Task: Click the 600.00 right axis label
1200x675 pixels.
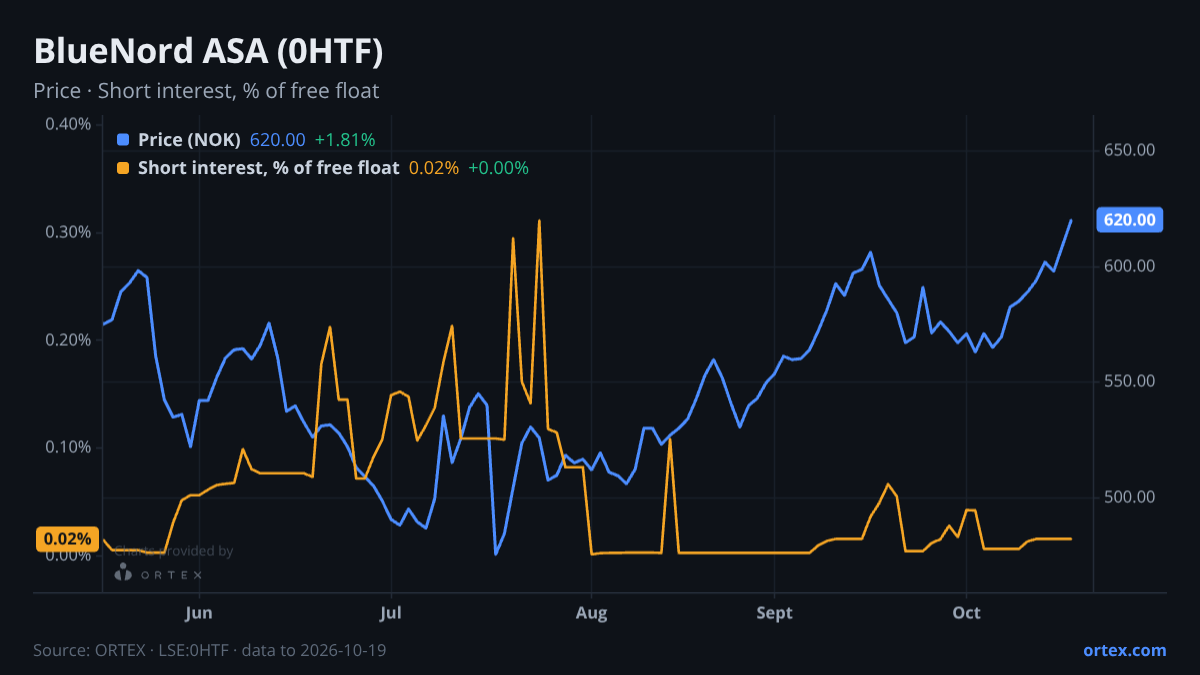Action: tap(1130, 266)
